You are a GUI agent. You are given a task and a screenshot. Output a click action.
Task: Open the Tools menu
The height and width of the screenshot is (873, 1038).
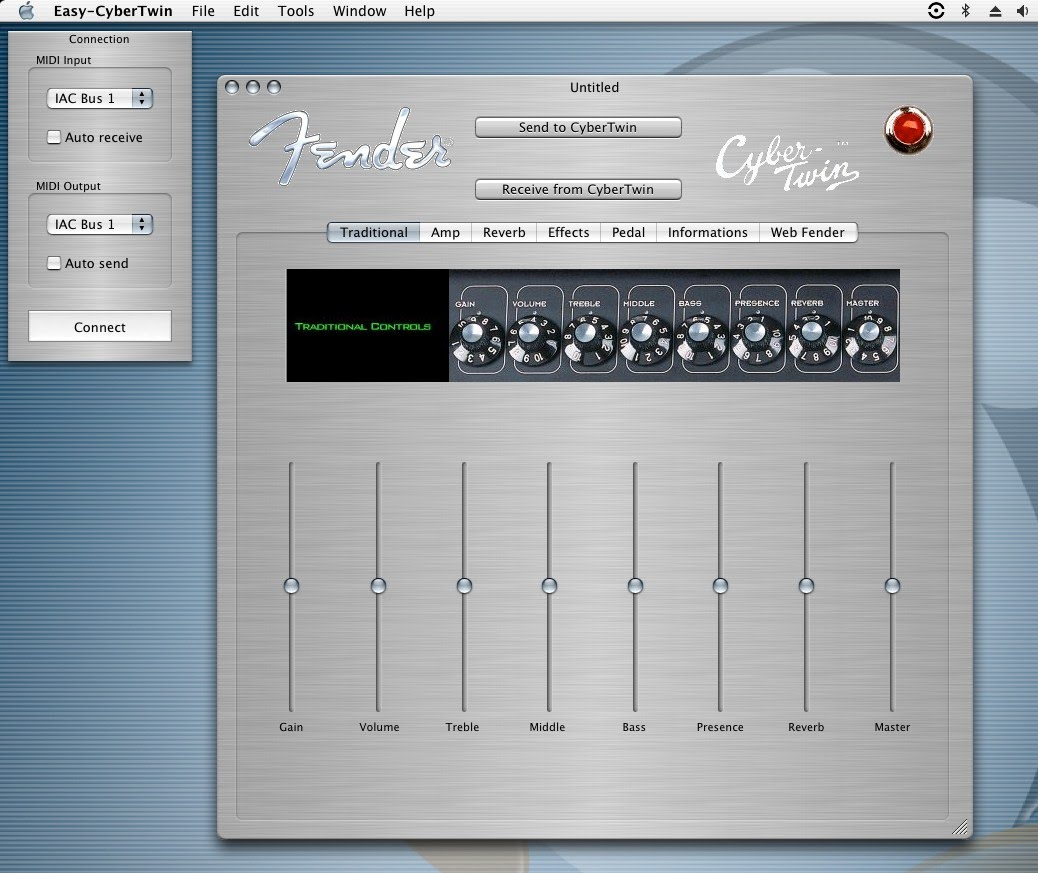tap(296, 11)
